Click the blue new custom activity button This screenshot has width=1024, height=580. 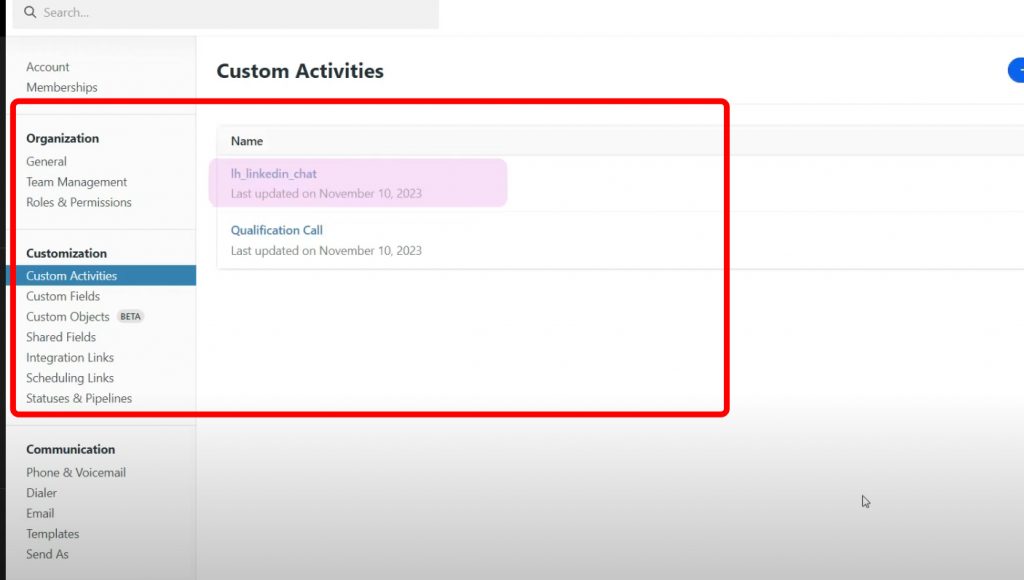[1017, 70]
